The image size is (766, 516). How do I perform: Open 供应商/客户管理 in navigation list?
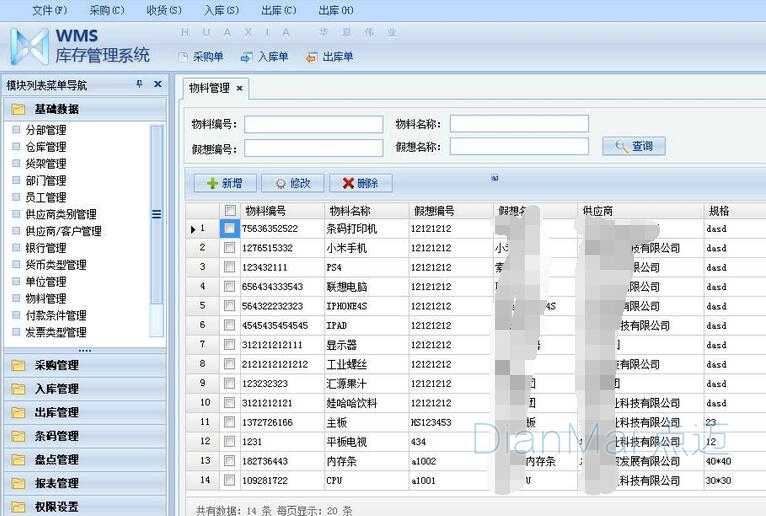64,231
